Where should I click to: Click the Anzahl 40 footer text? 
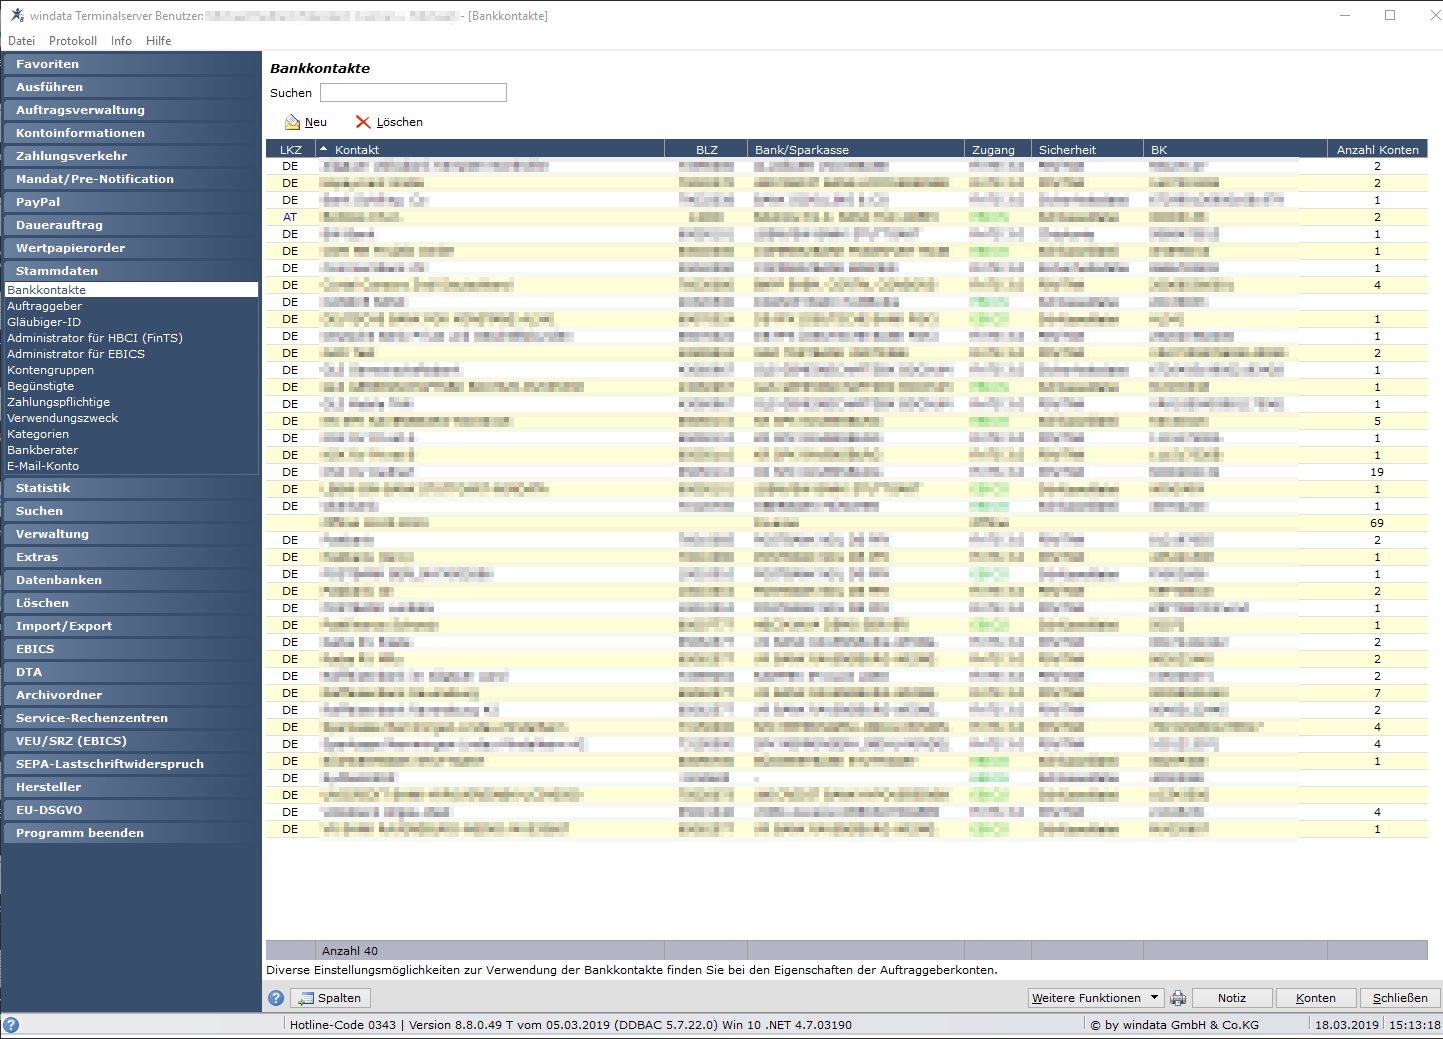click(x=350, y=951)
